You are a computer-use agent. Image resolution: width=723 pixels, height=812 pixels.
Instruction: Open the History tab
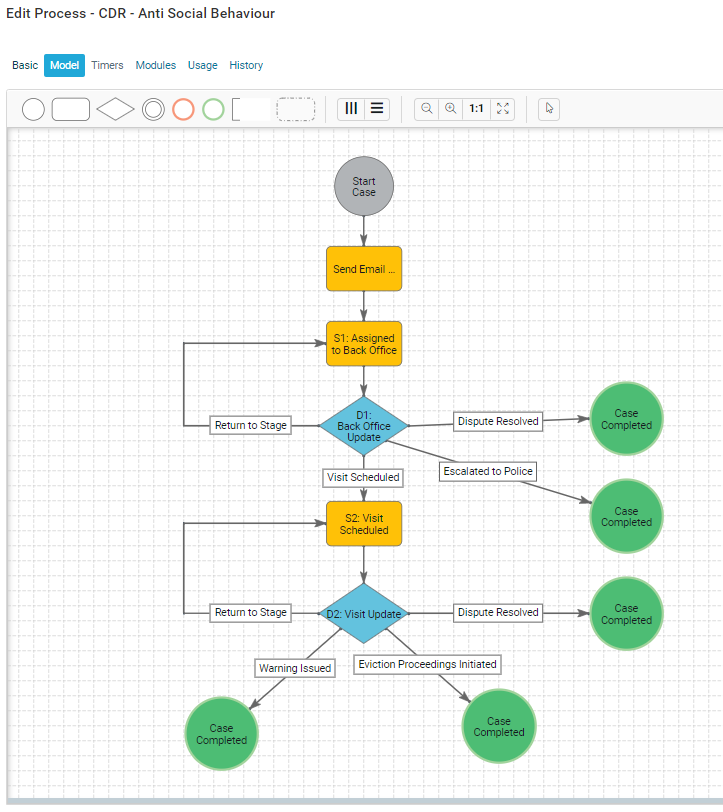[x=246, y=65]
